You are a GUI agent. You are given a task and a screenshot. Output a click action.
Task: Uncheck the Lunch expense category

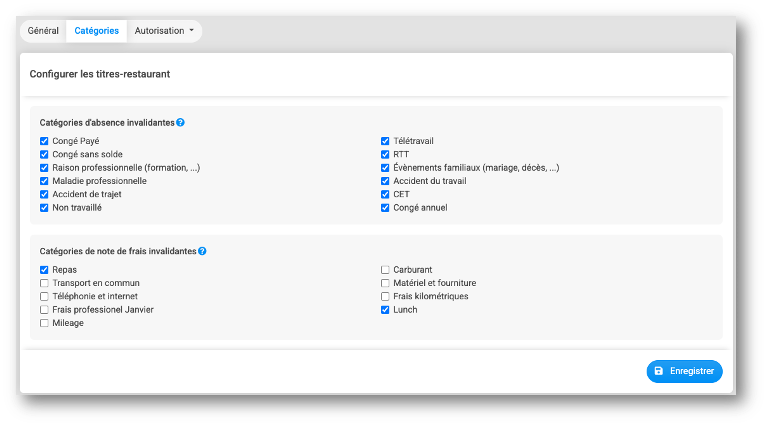click(385, 310)
